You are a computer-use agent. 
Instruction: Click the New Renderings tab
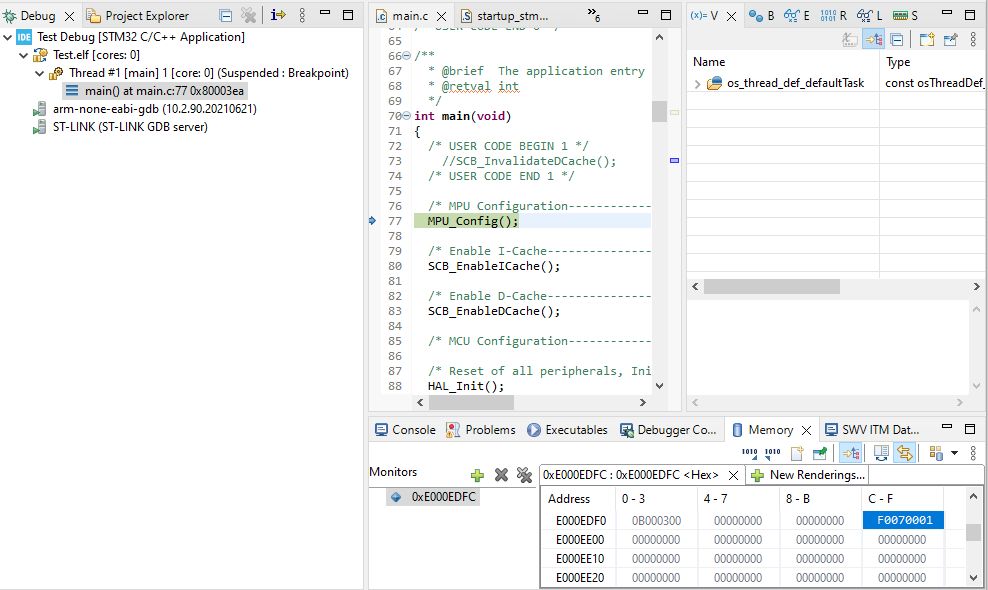tap(808, 475)
